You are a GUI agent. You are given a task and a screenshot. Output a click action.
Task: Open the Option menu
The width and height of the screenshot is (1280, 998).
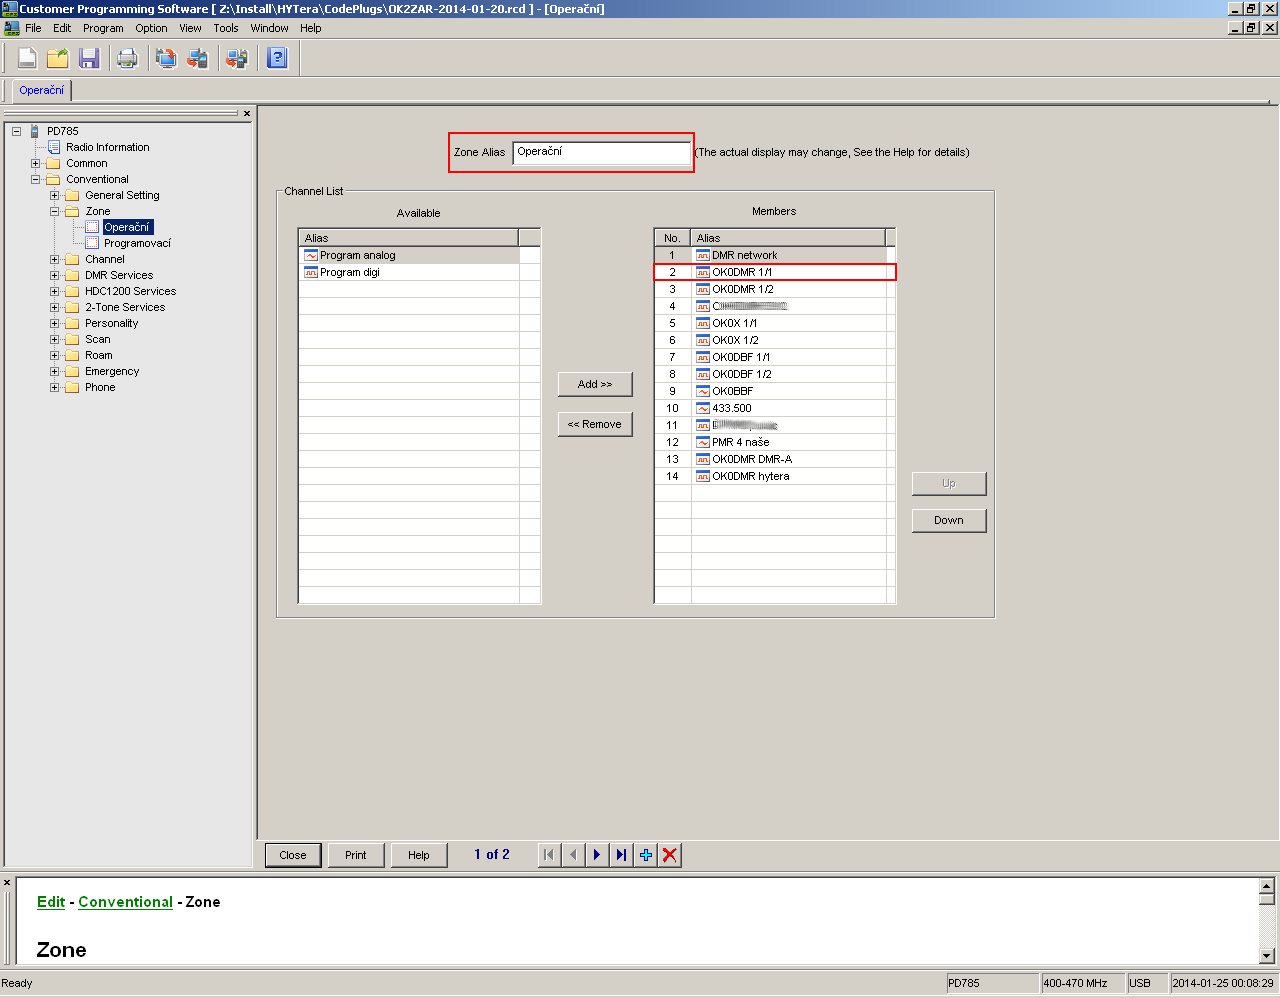point(151,28)
